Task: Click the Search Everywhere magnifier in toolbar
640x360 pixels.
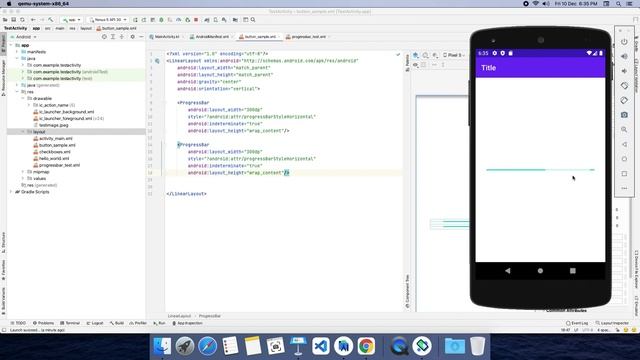Action: point(253,20)
